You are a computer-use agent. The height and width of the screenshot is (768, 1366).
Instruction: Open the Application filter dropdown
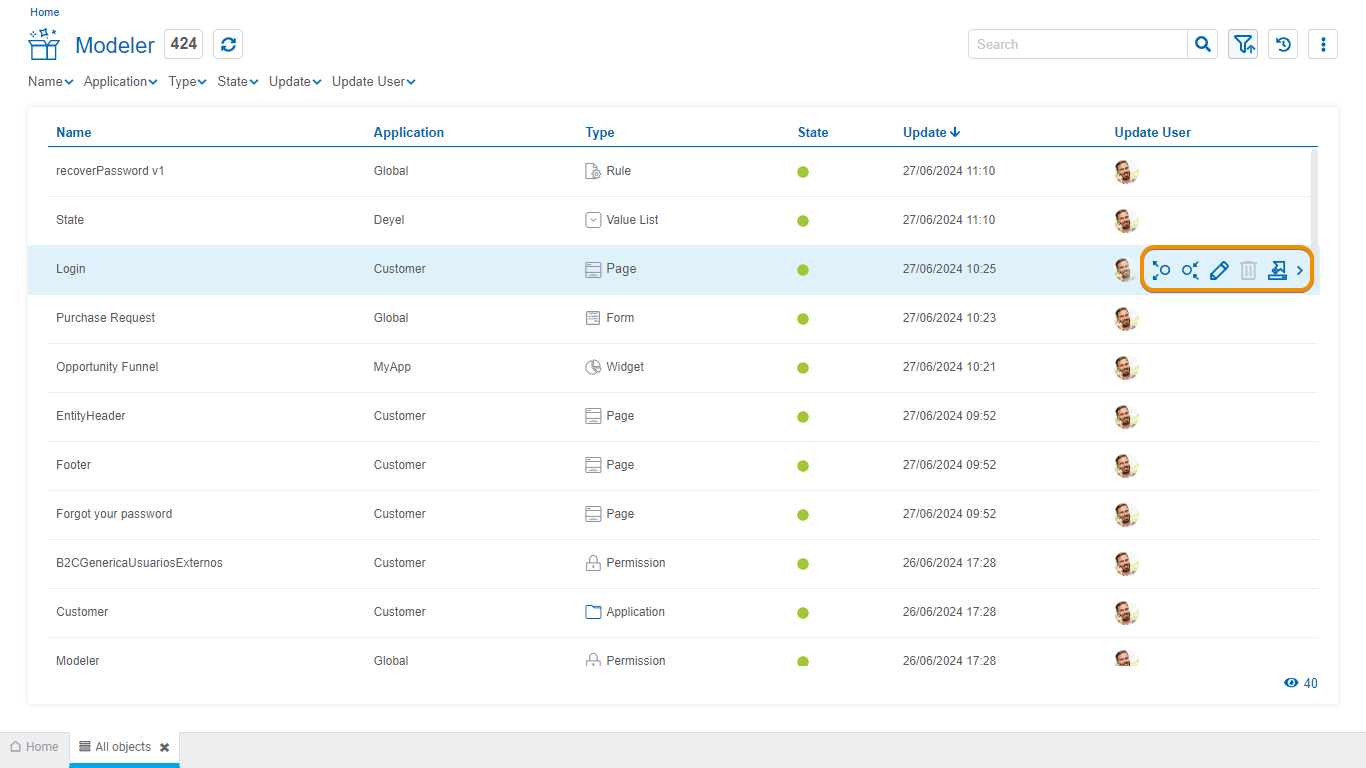pos(120,82)
